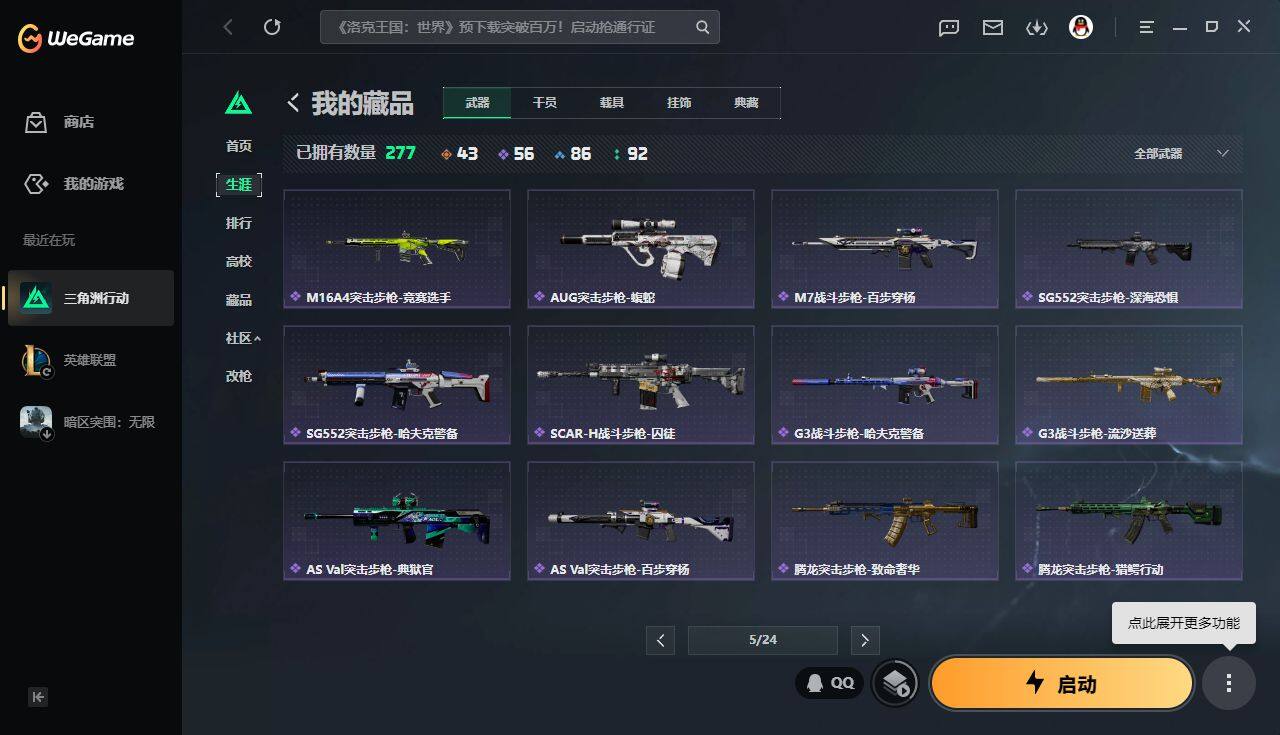This screenshot has width=1280, height=735.
Task: Open the AUG突击步枪-蝾螈 weapon thumbnail
Action: coord(641,248)
